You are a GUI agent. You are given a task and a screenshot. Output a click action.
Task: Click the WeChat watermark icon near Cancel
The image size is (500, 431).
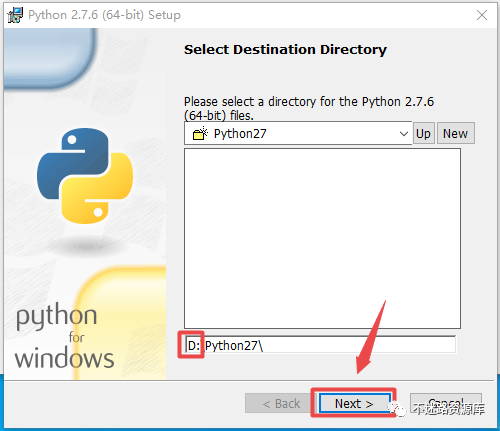pos(397,408)
